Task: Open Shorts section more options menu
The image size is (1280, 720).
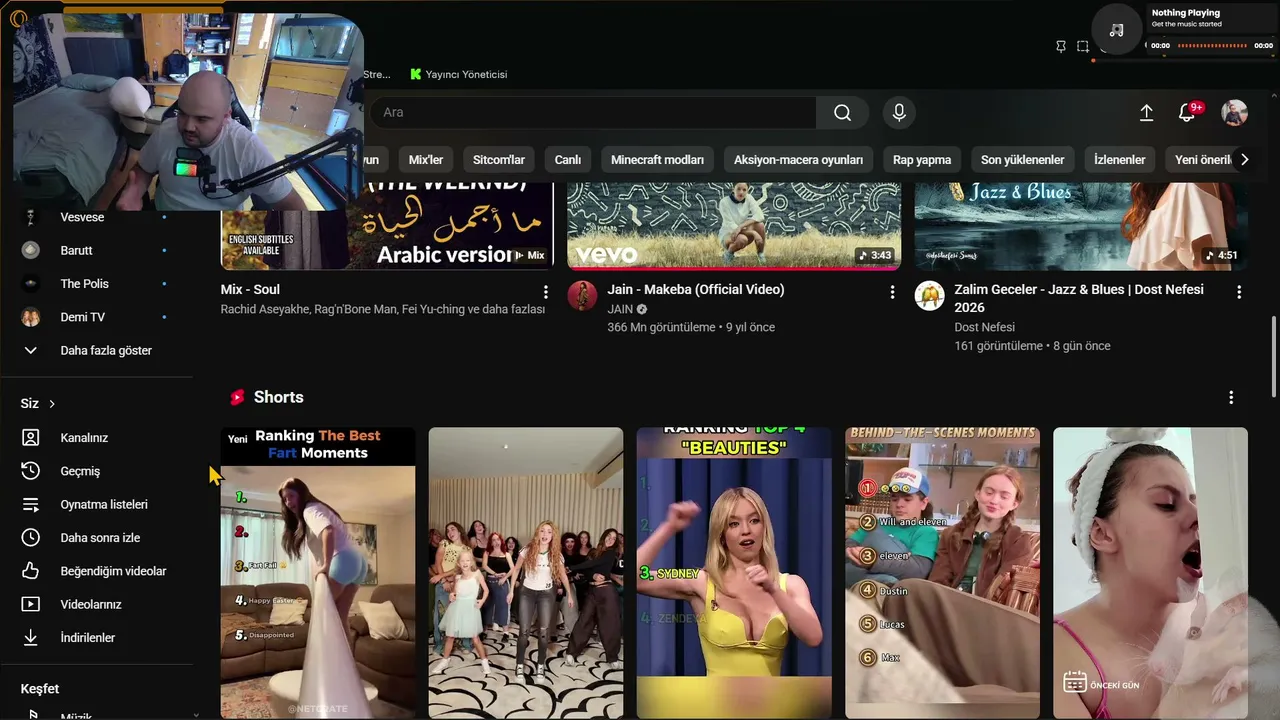Action: [x=1231, y=397]
